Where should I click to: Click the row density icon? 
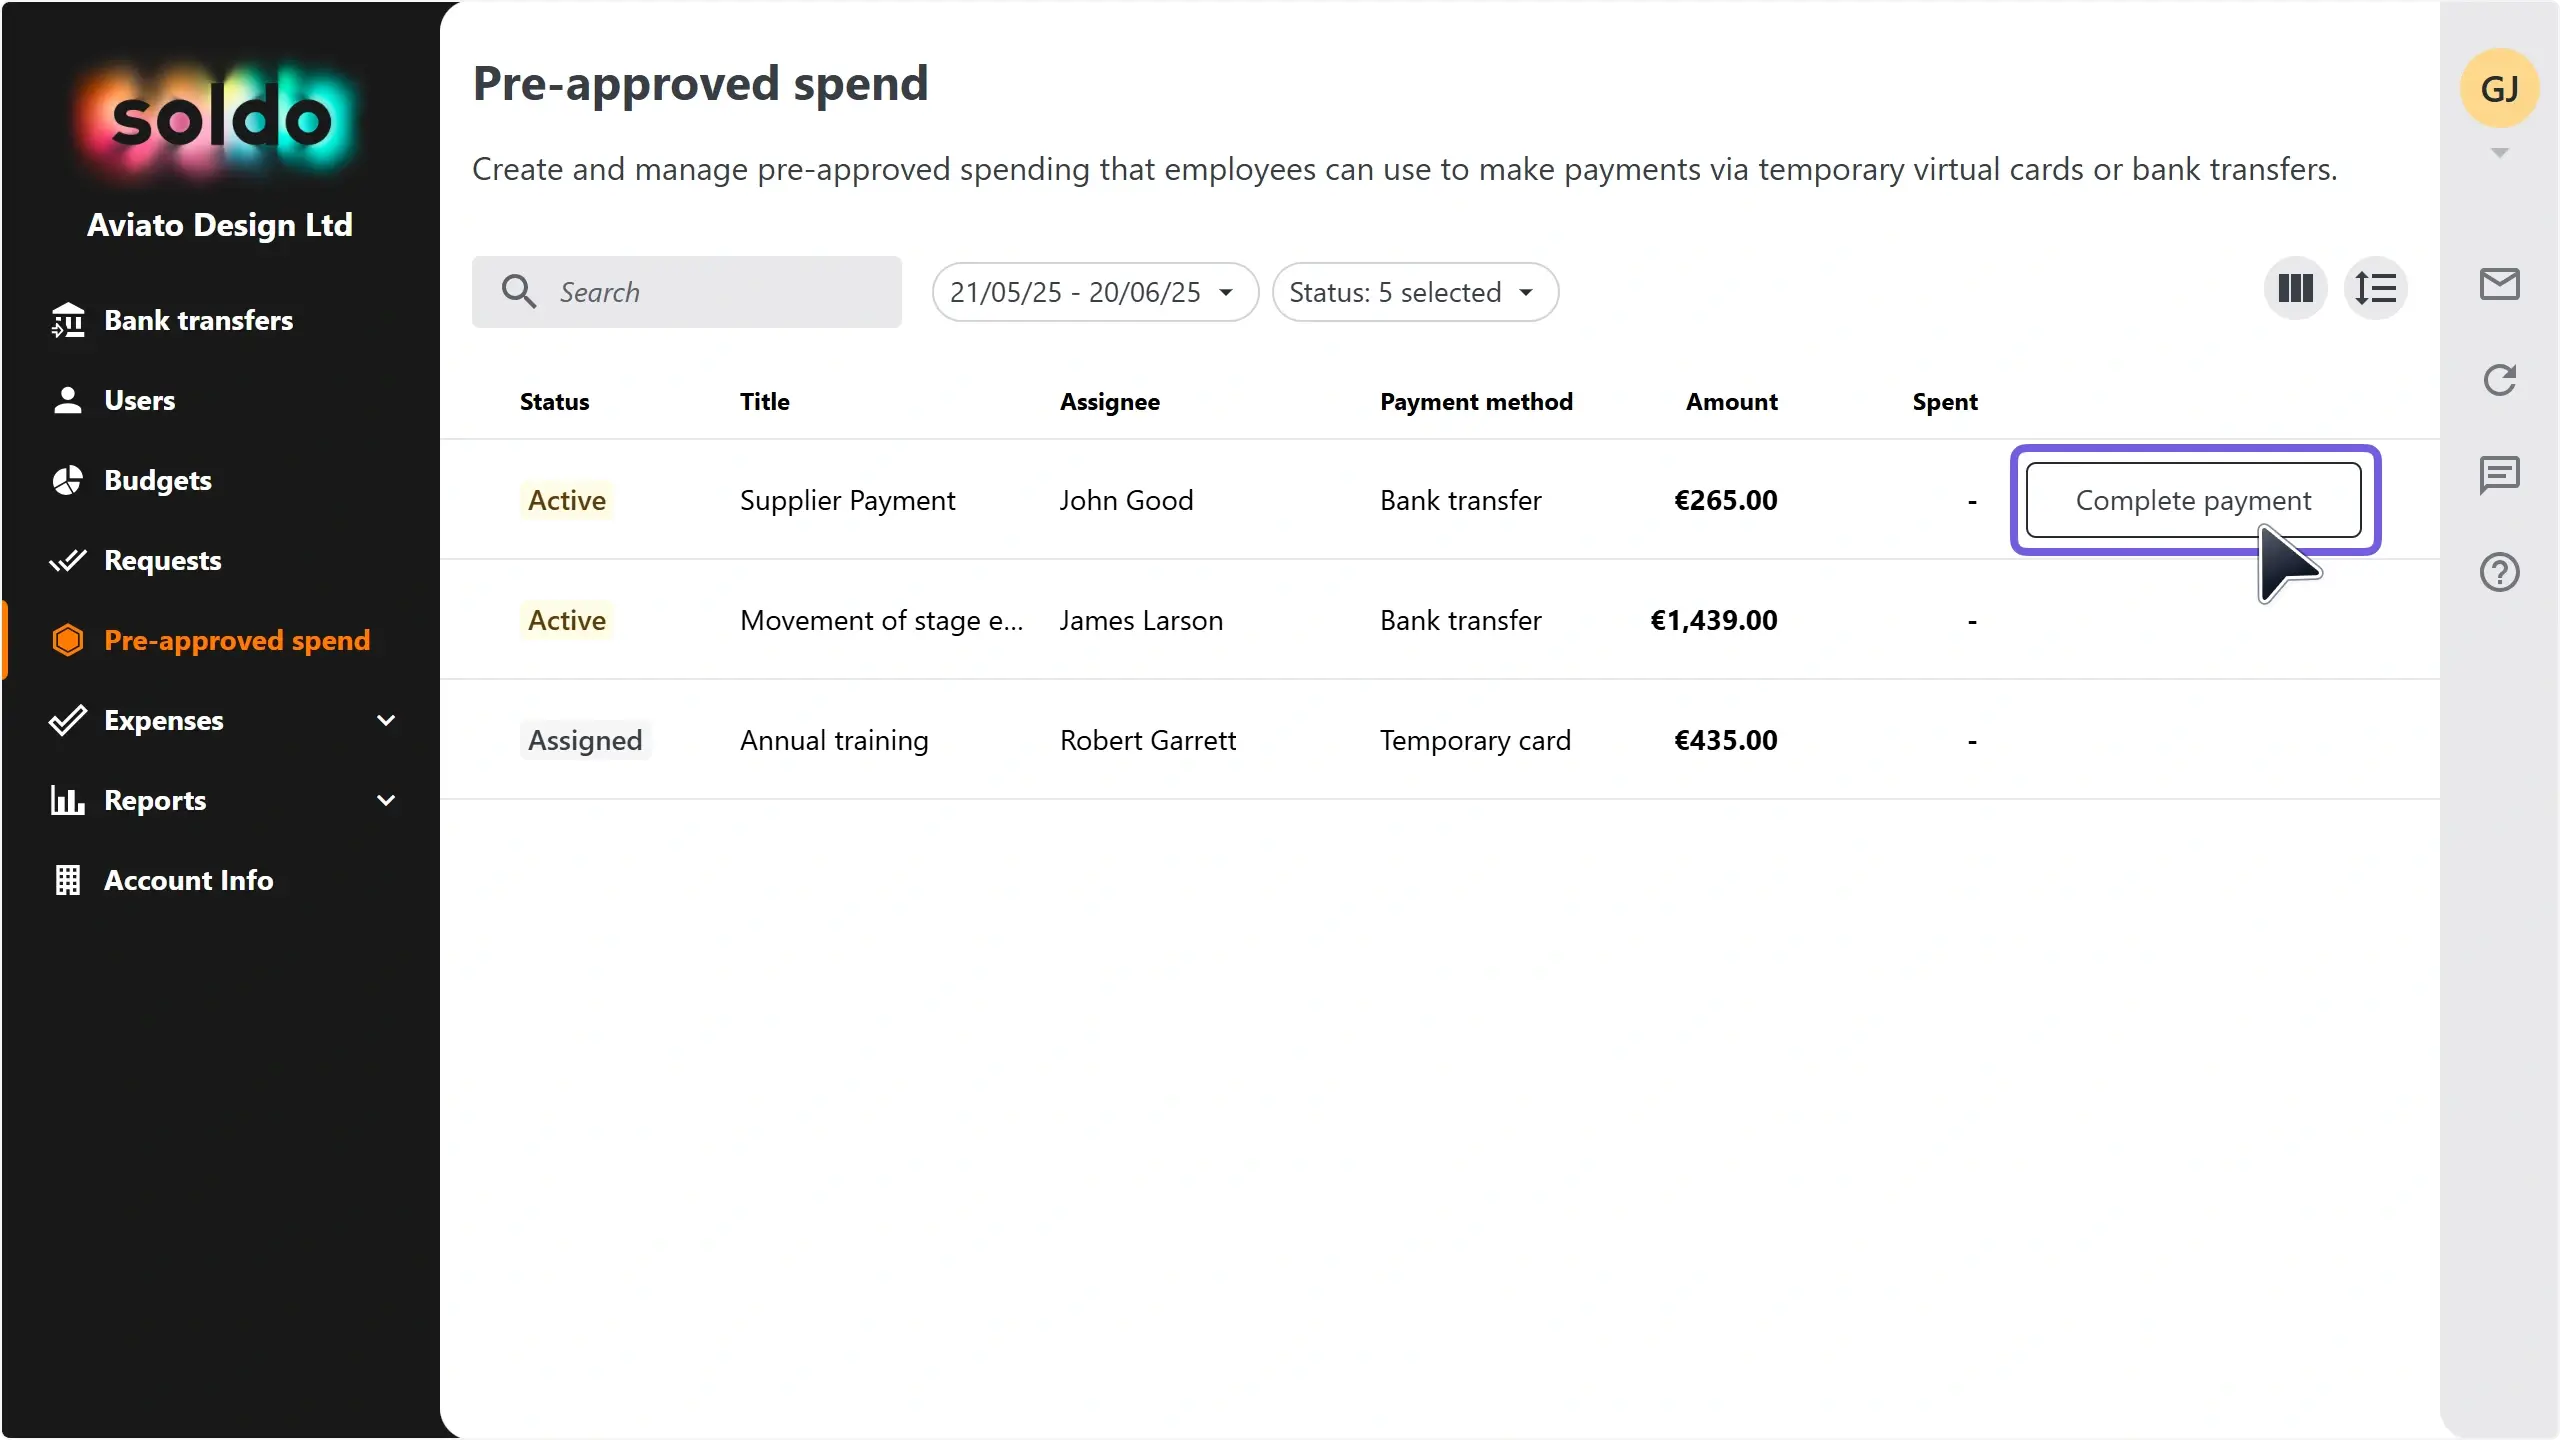(x=2375, y=290)
